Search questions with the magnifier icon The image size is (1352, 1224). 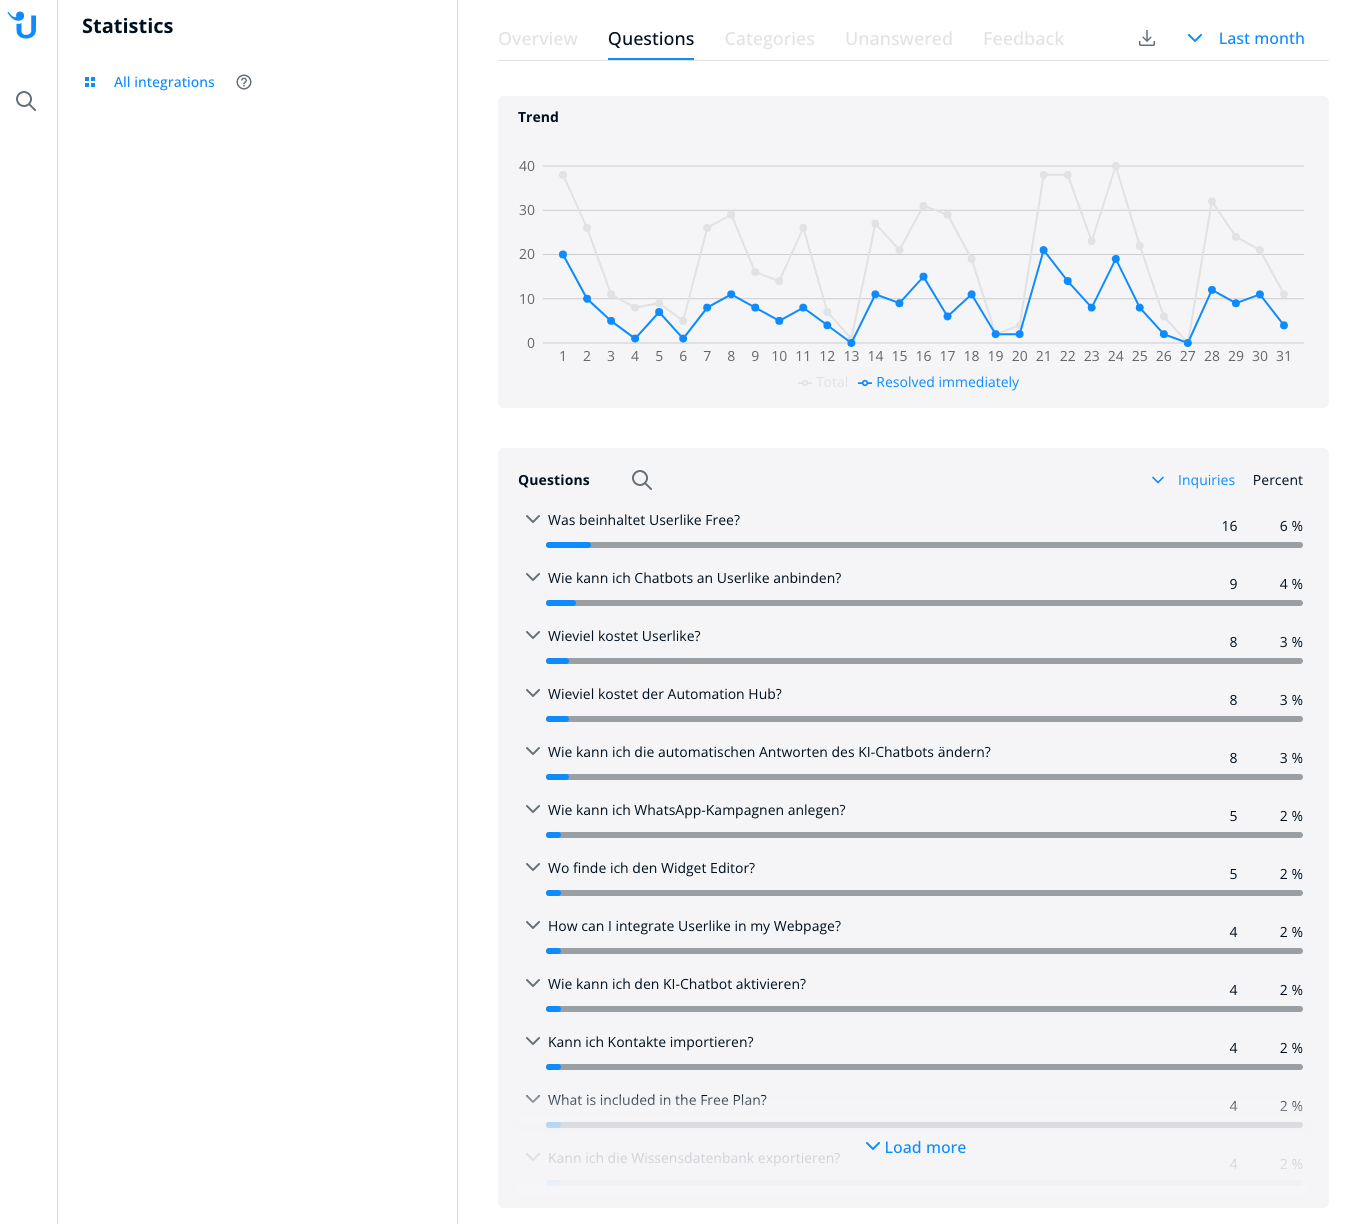pyautogui.click(x=642, y=480)
